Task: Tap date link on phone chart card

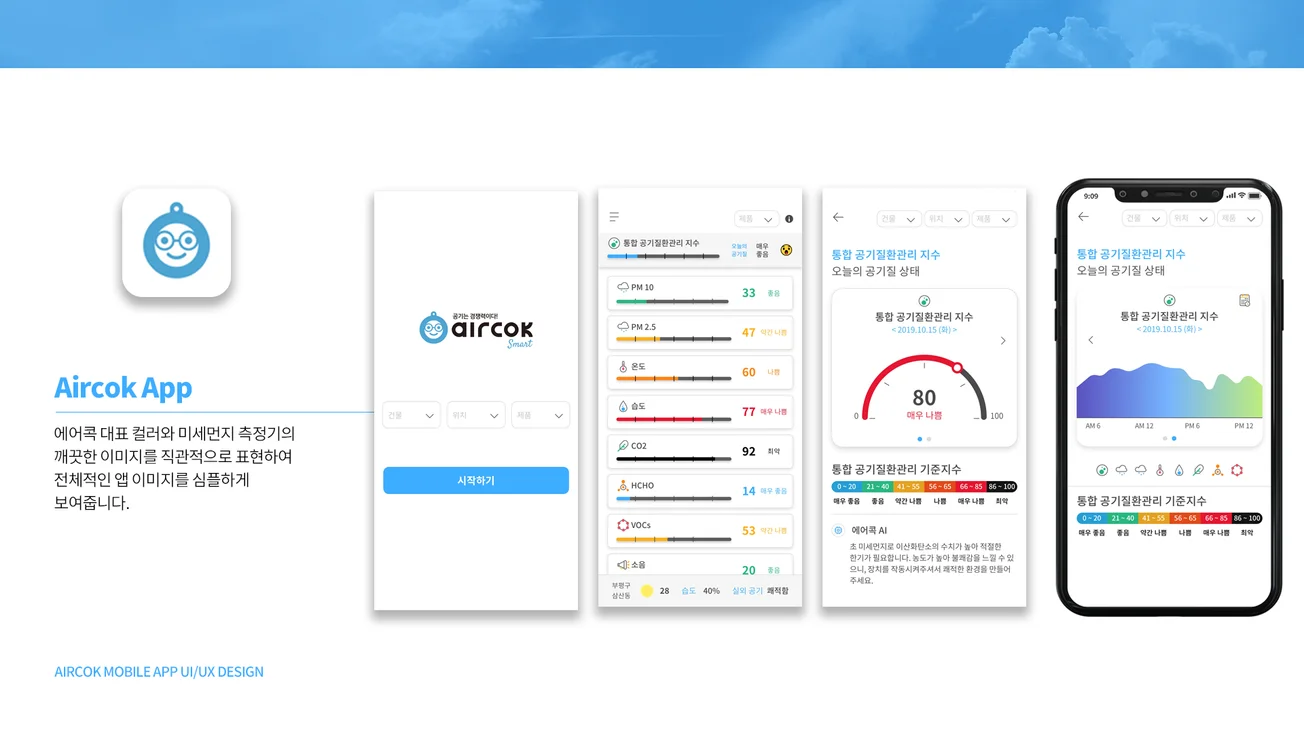Action: click(x=1169, y=329)
